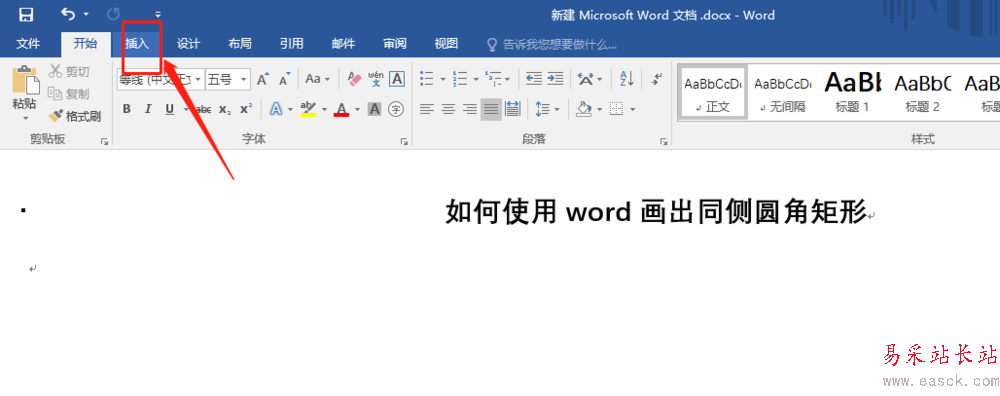
Task: Open the 布局 tab
Action: click(240, 43)
